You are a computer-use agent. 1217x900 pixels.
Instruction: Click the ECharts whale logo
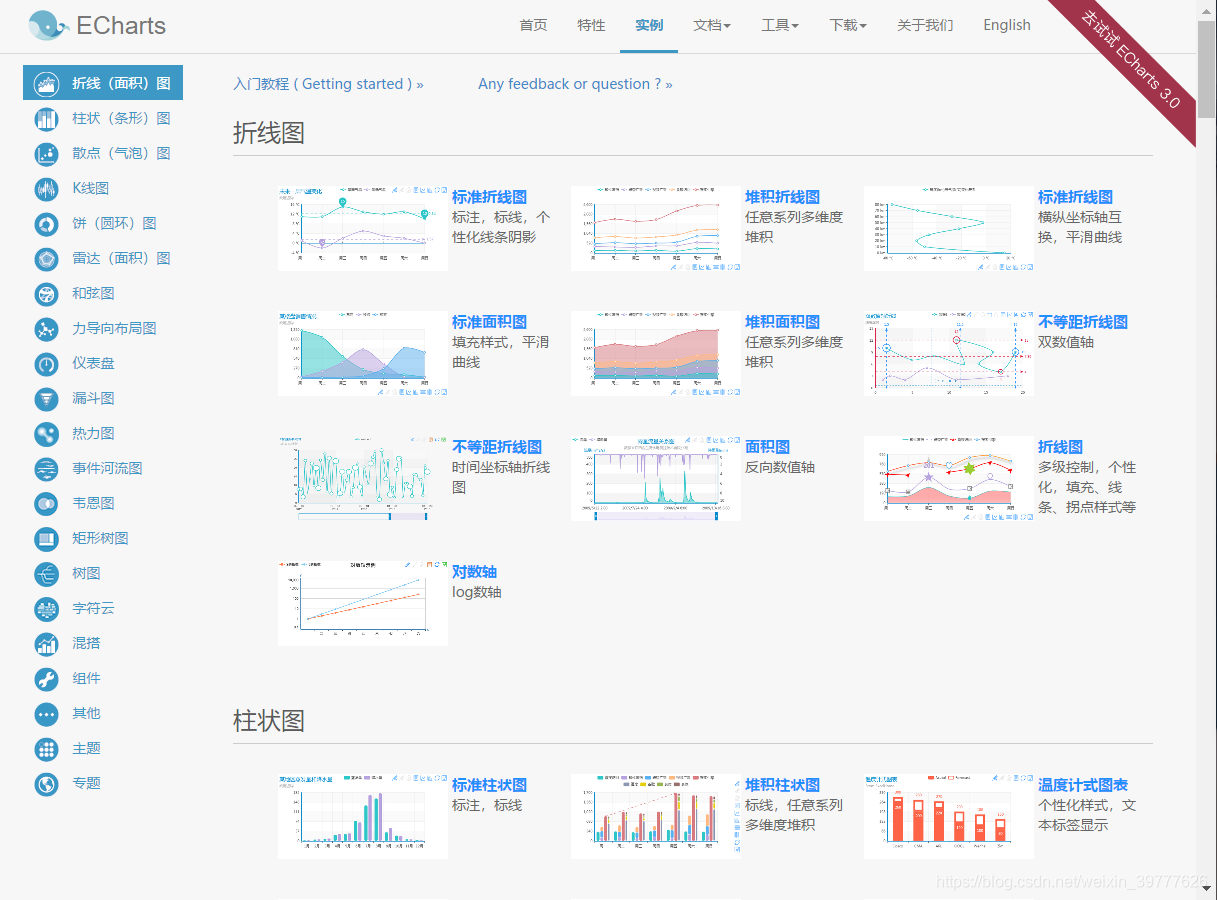[x=48, y=25]
